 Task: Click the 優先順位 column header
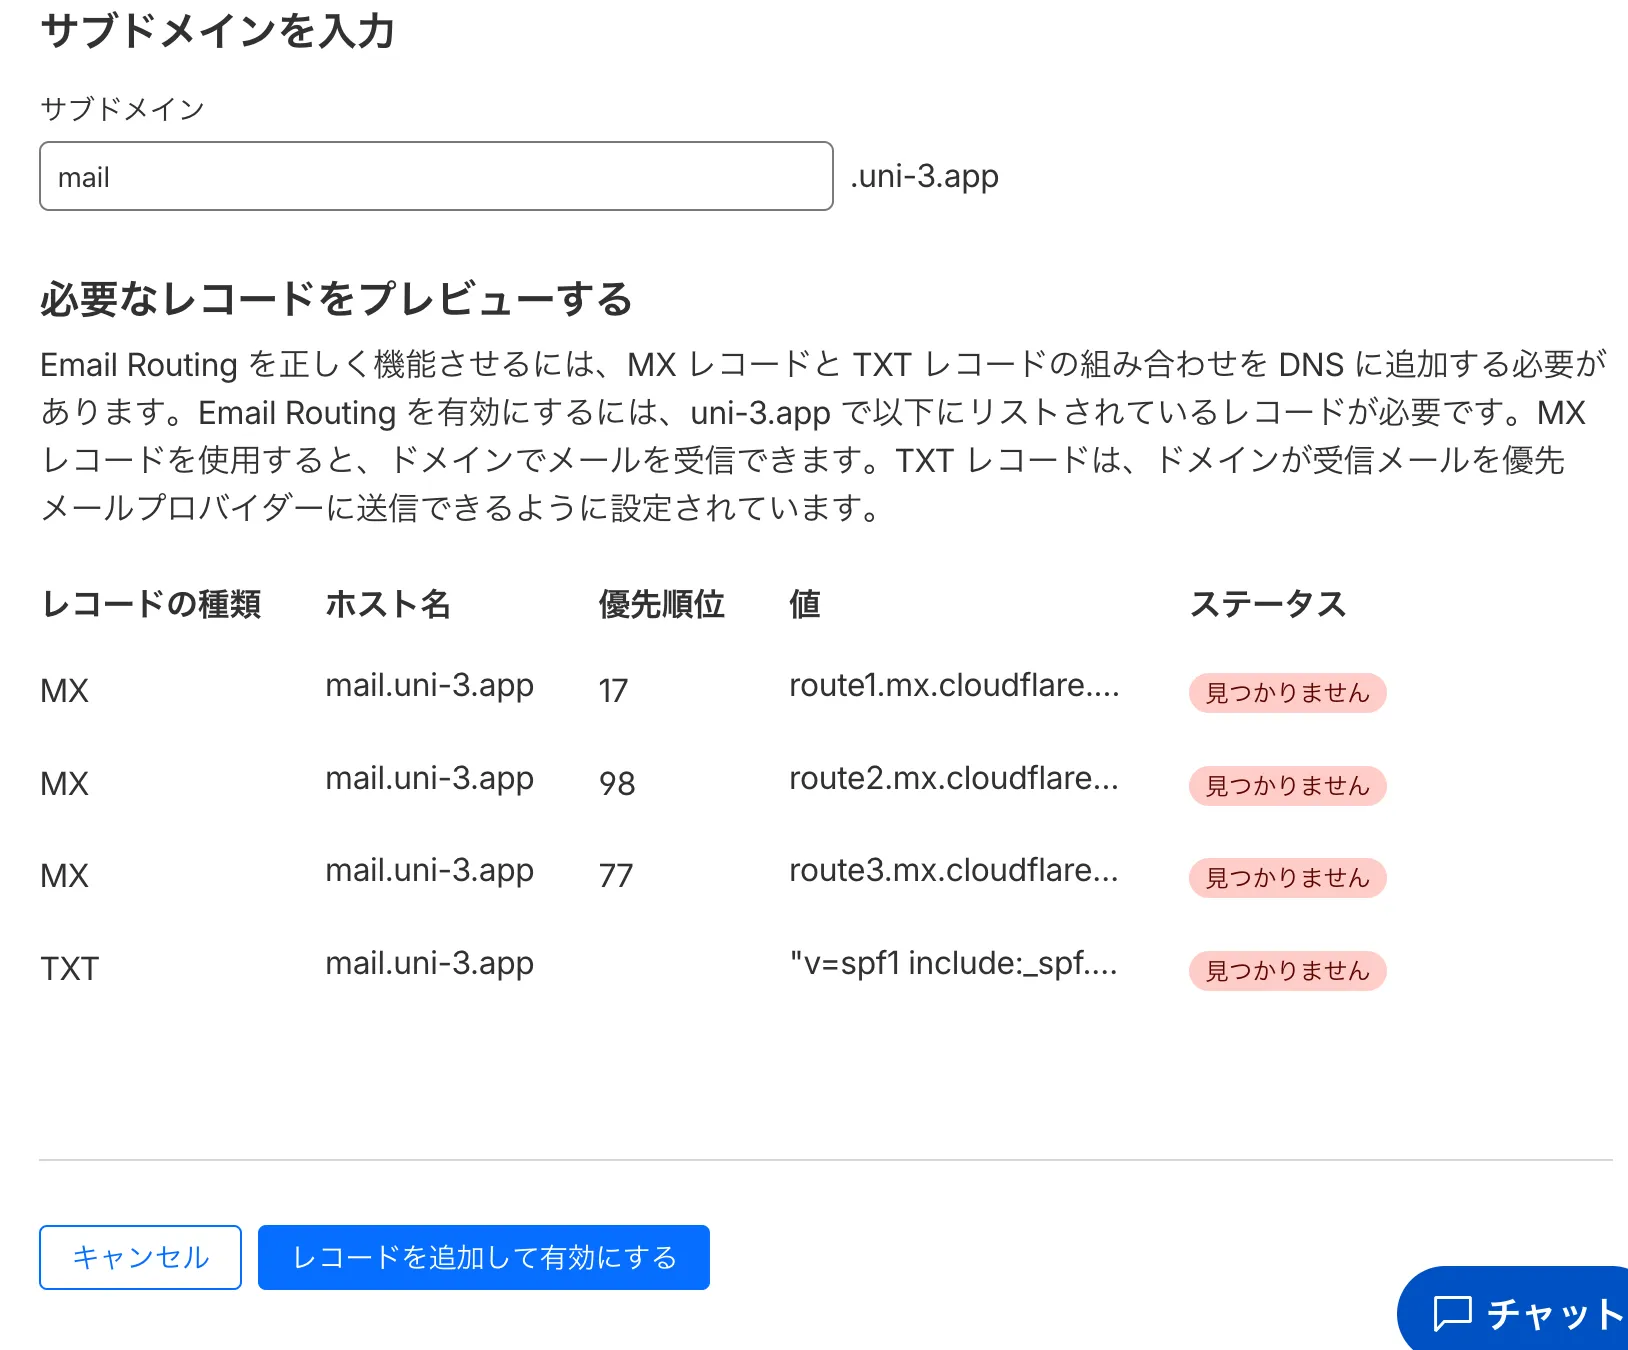(661, 604)
